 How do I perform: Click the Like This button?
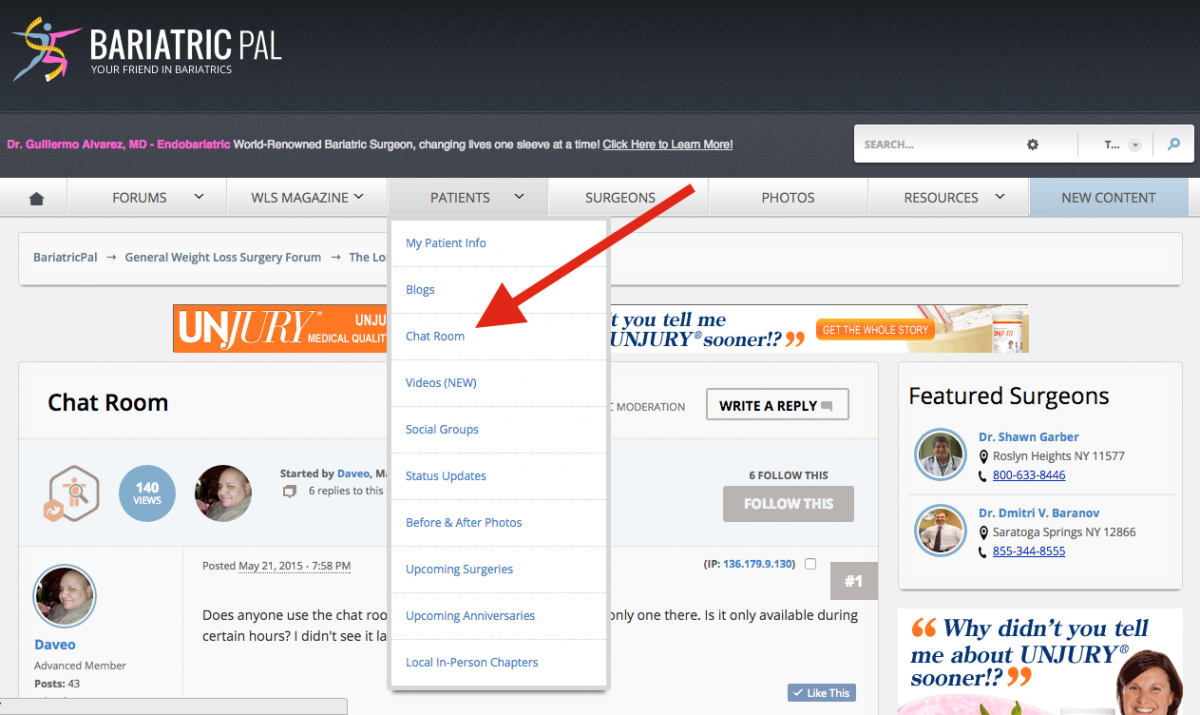(821, 692)
